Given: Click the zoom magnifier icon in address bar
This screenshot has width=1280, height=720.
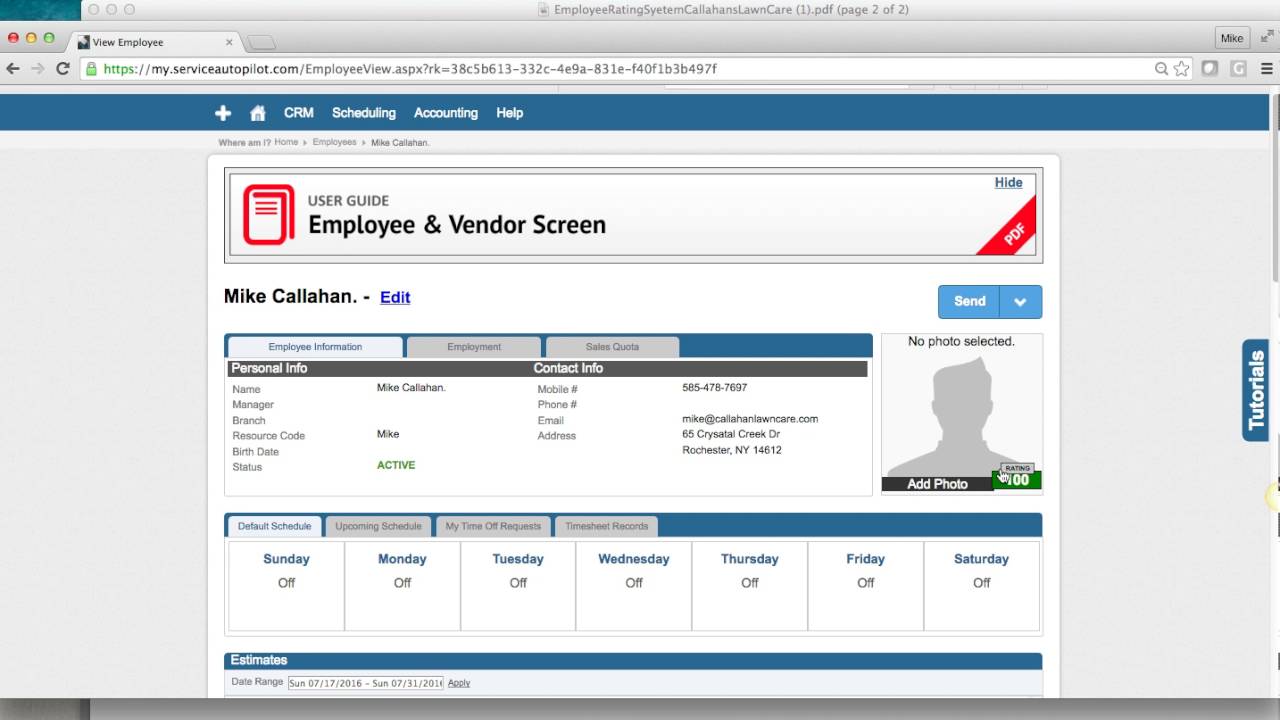Looking at the screenshot, I should click(1161, 69).
